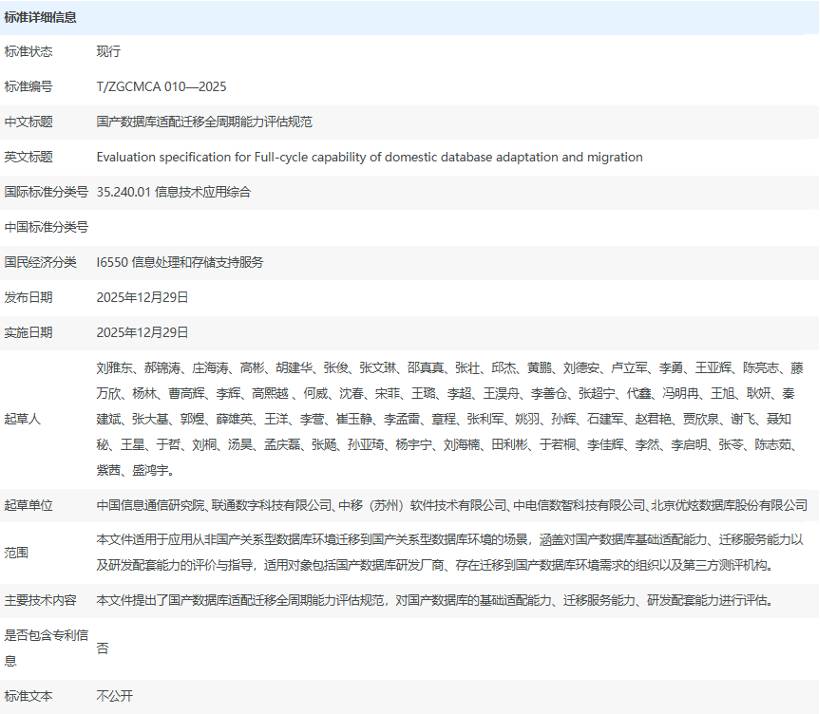Click ICS classification 35.240.01 信息技术应用综合
820x714 pixels.
coord(173,192)
